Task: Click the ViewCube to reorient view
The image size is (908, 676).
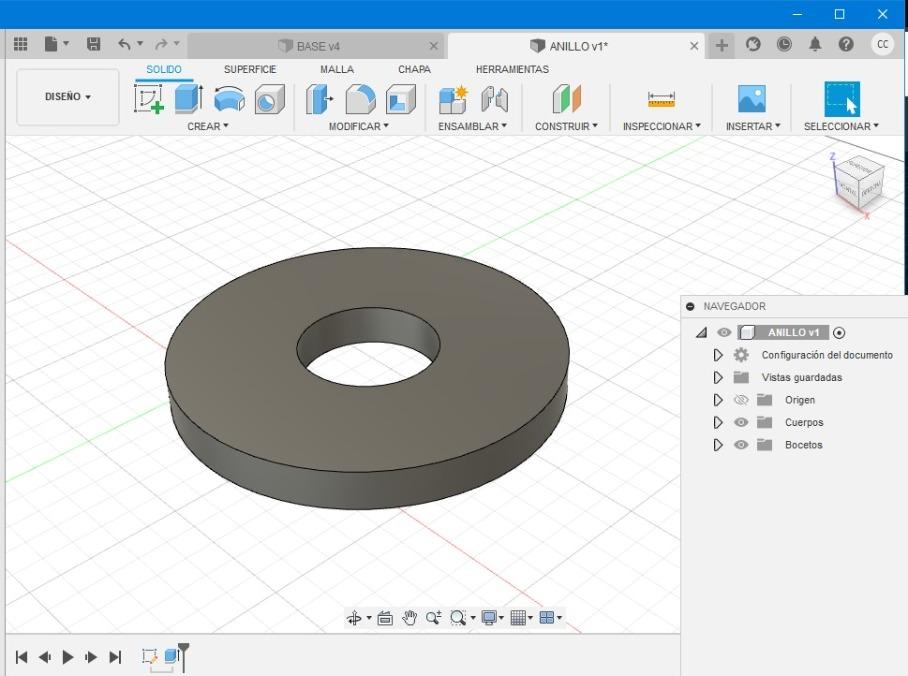Action: pos(860,182)
